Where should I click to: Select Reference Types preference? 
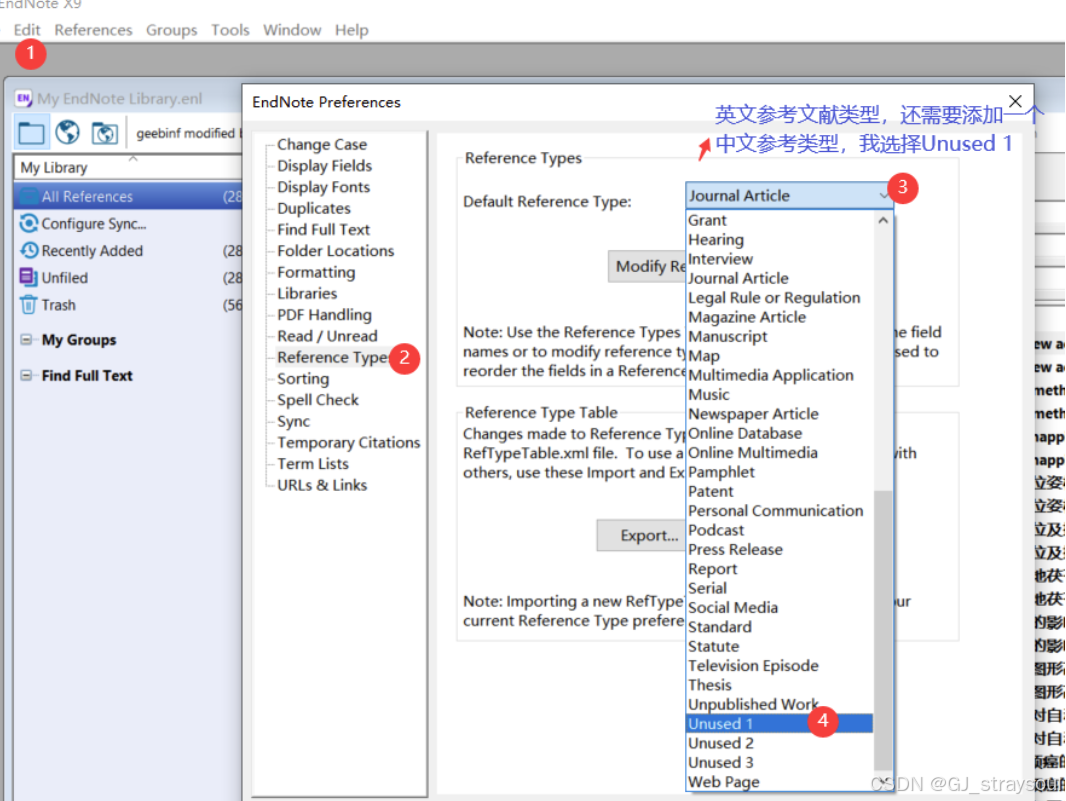(333, 357)
